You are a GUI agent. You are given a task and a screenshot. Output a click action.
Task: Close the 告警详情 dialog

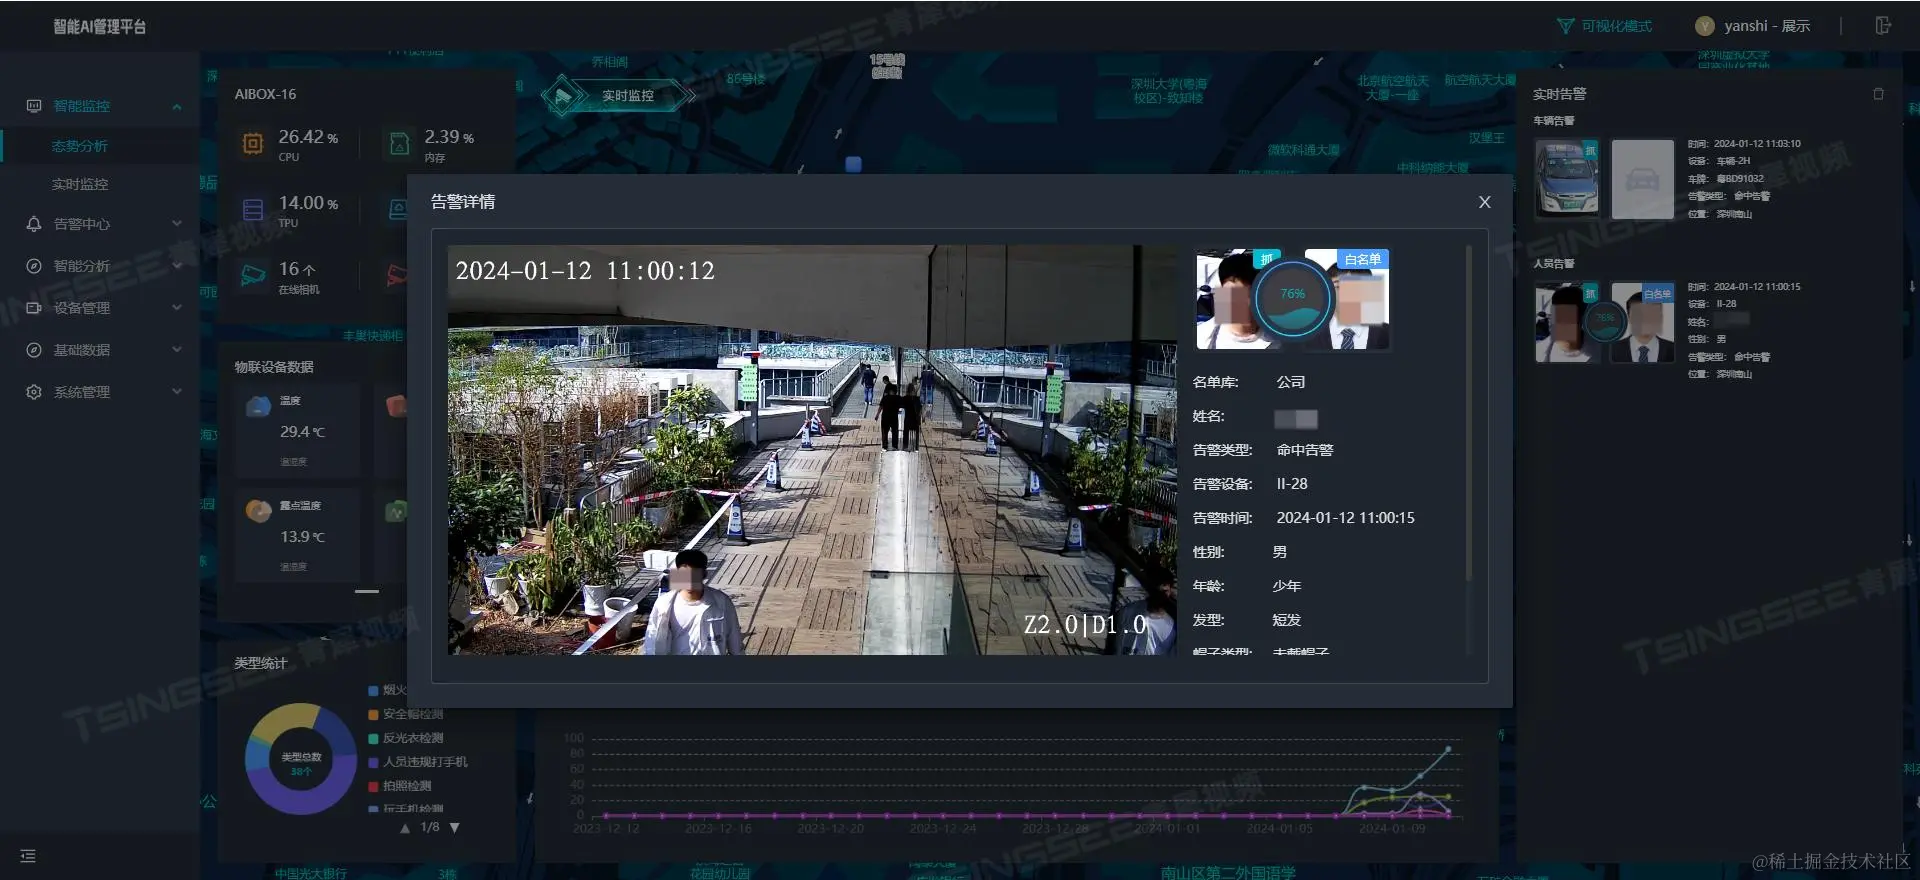[x=1484, y=202]
